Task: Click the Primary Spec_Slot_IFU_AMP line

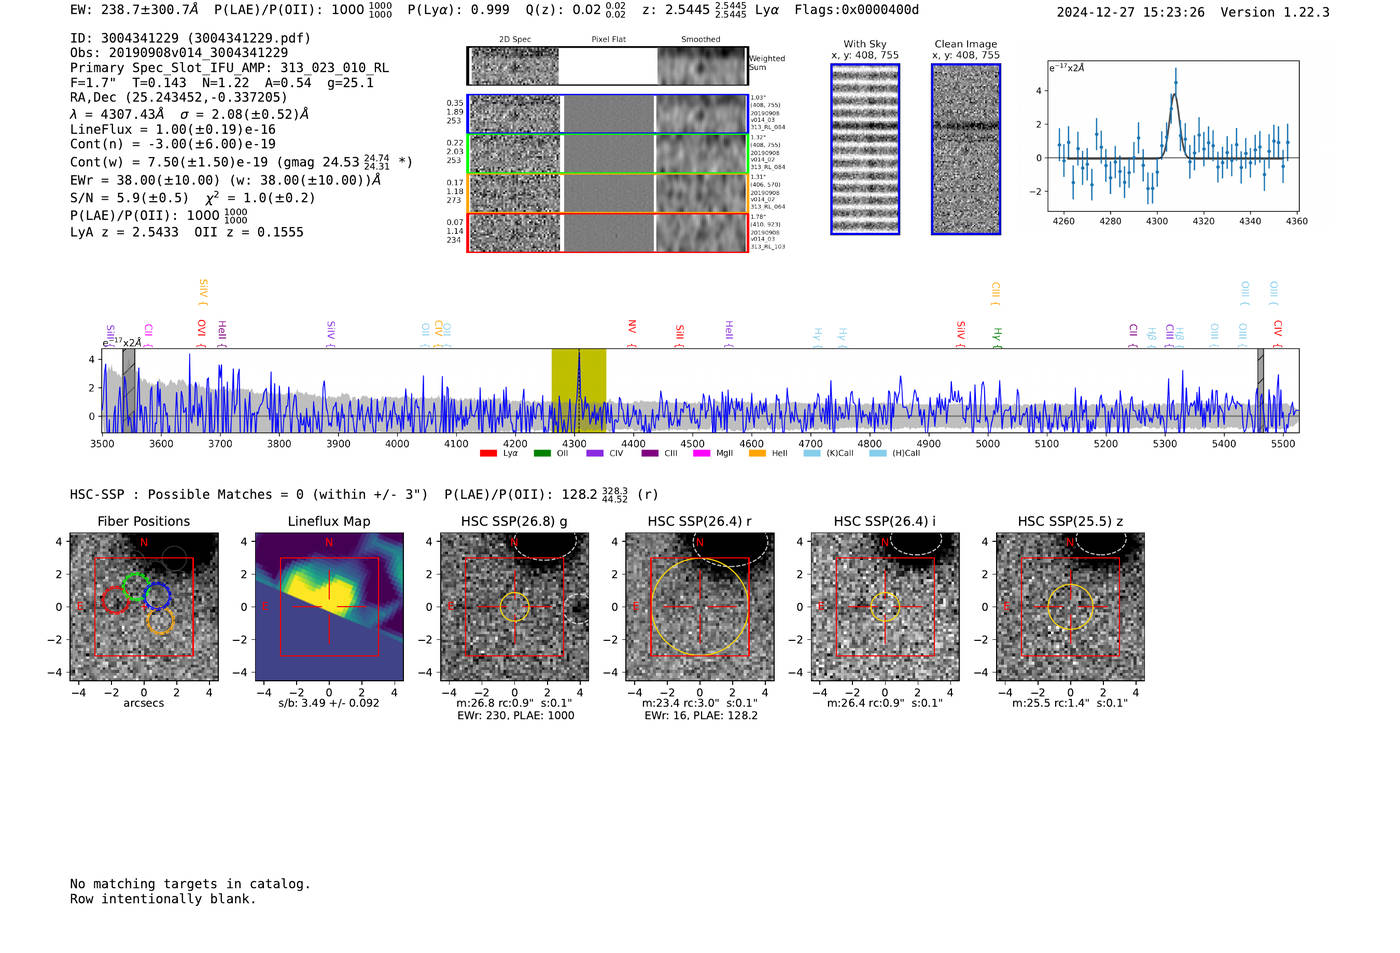Action: [230, 68]
